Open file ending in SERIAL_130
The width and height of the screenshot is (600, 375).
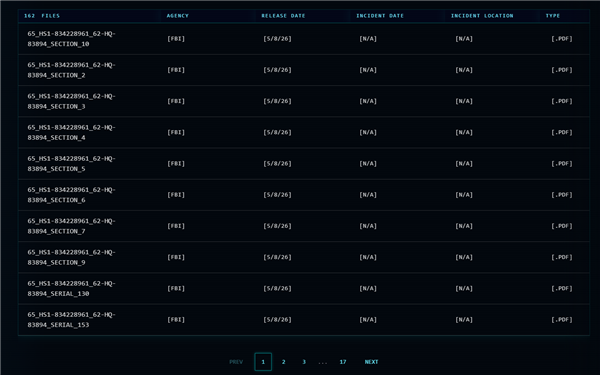click(71, 288)
